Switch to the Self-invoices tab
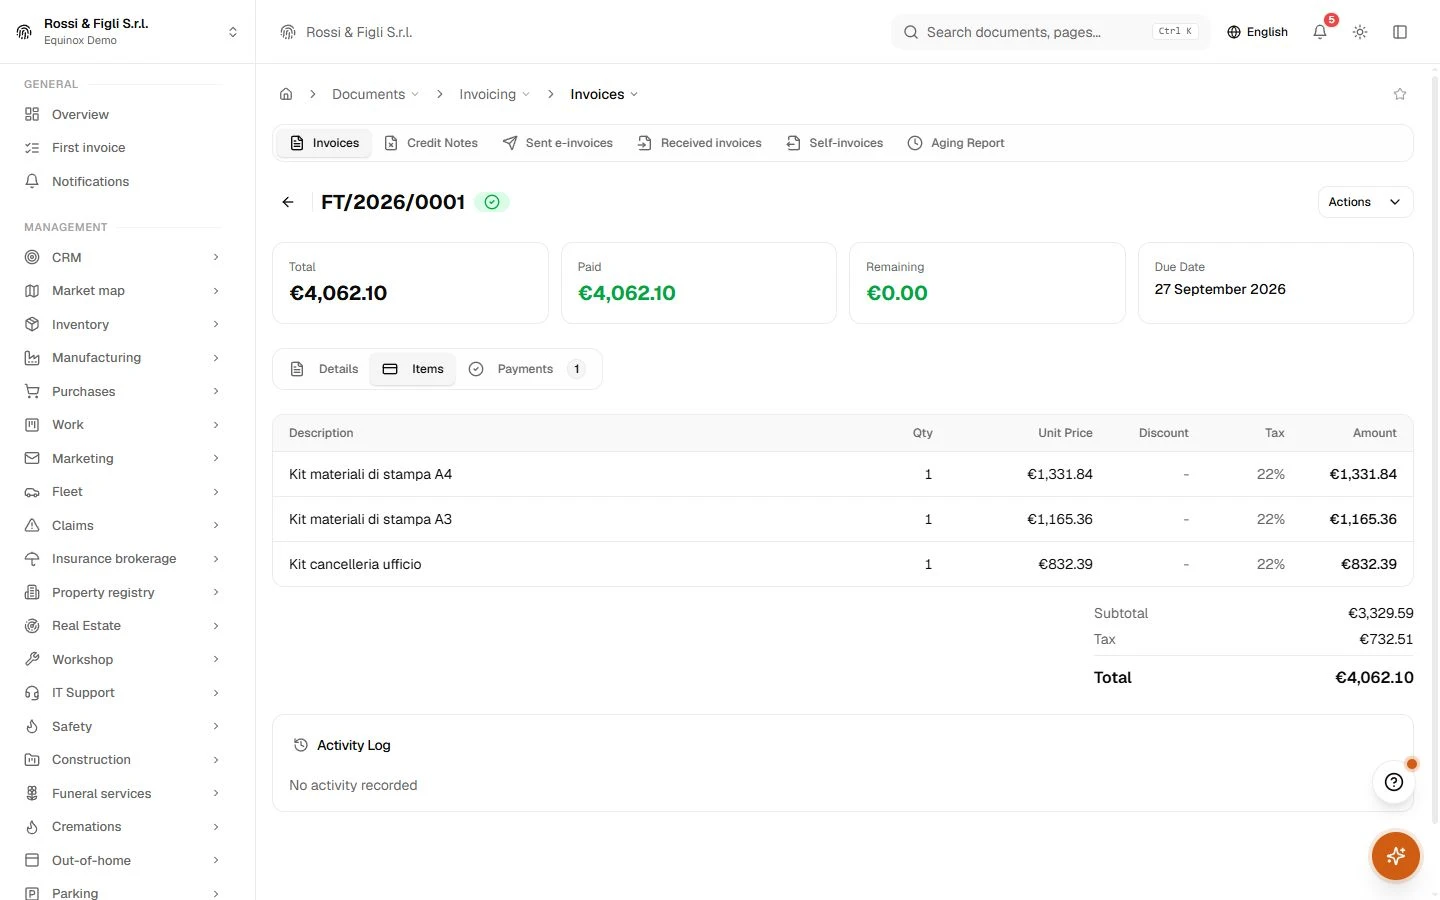Viewport: 1440px width, 900px height. tap(835, 143)
